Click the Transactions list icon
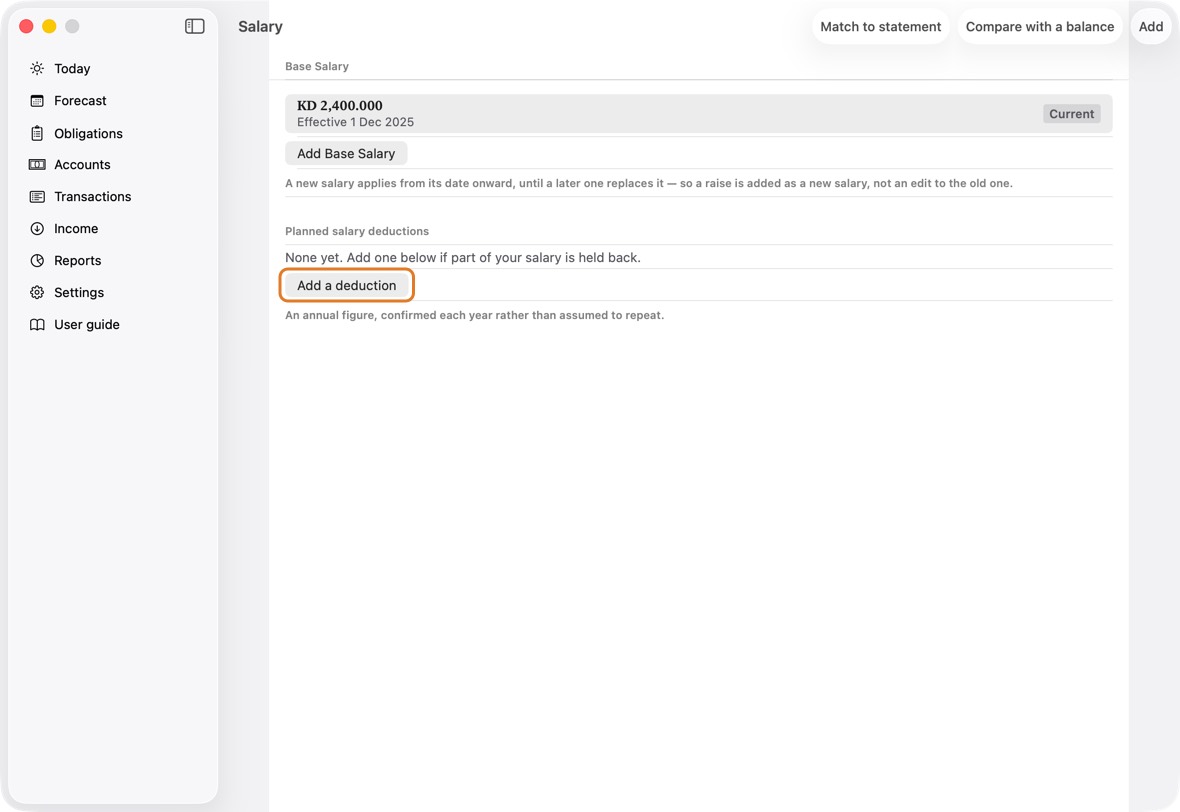Image resolution: width=1180 pixels, height=812 pixels. (37, 196)
